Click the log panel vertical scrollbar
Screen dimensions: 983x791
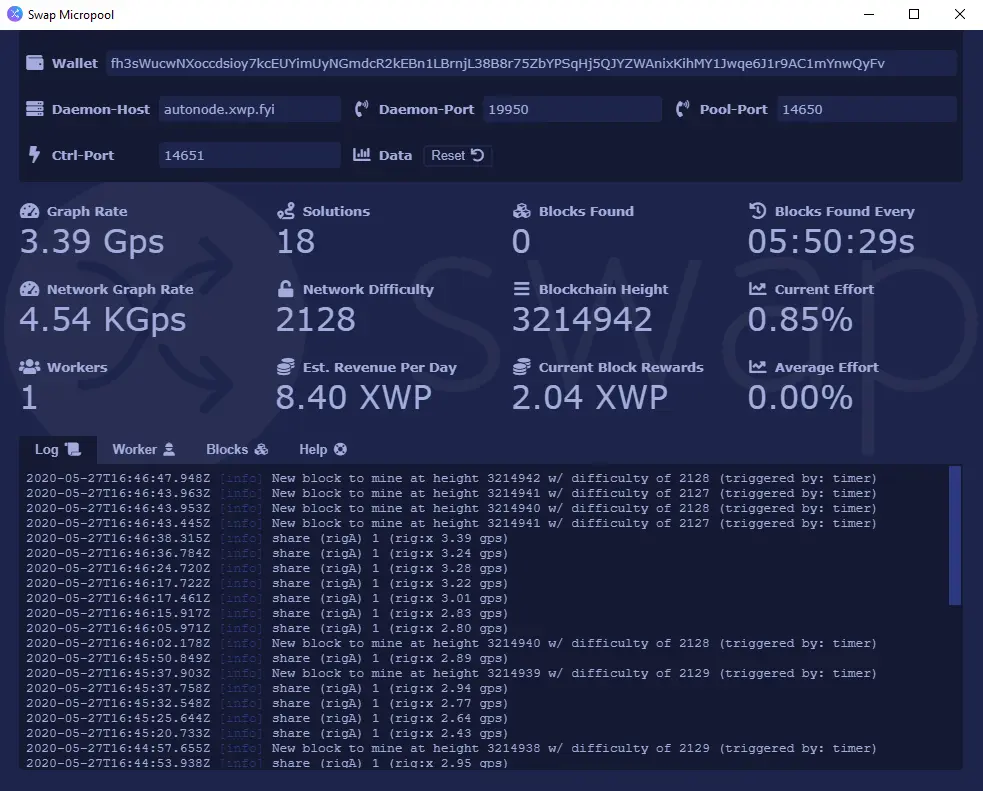pyautogui.click(x=954, y=535)
